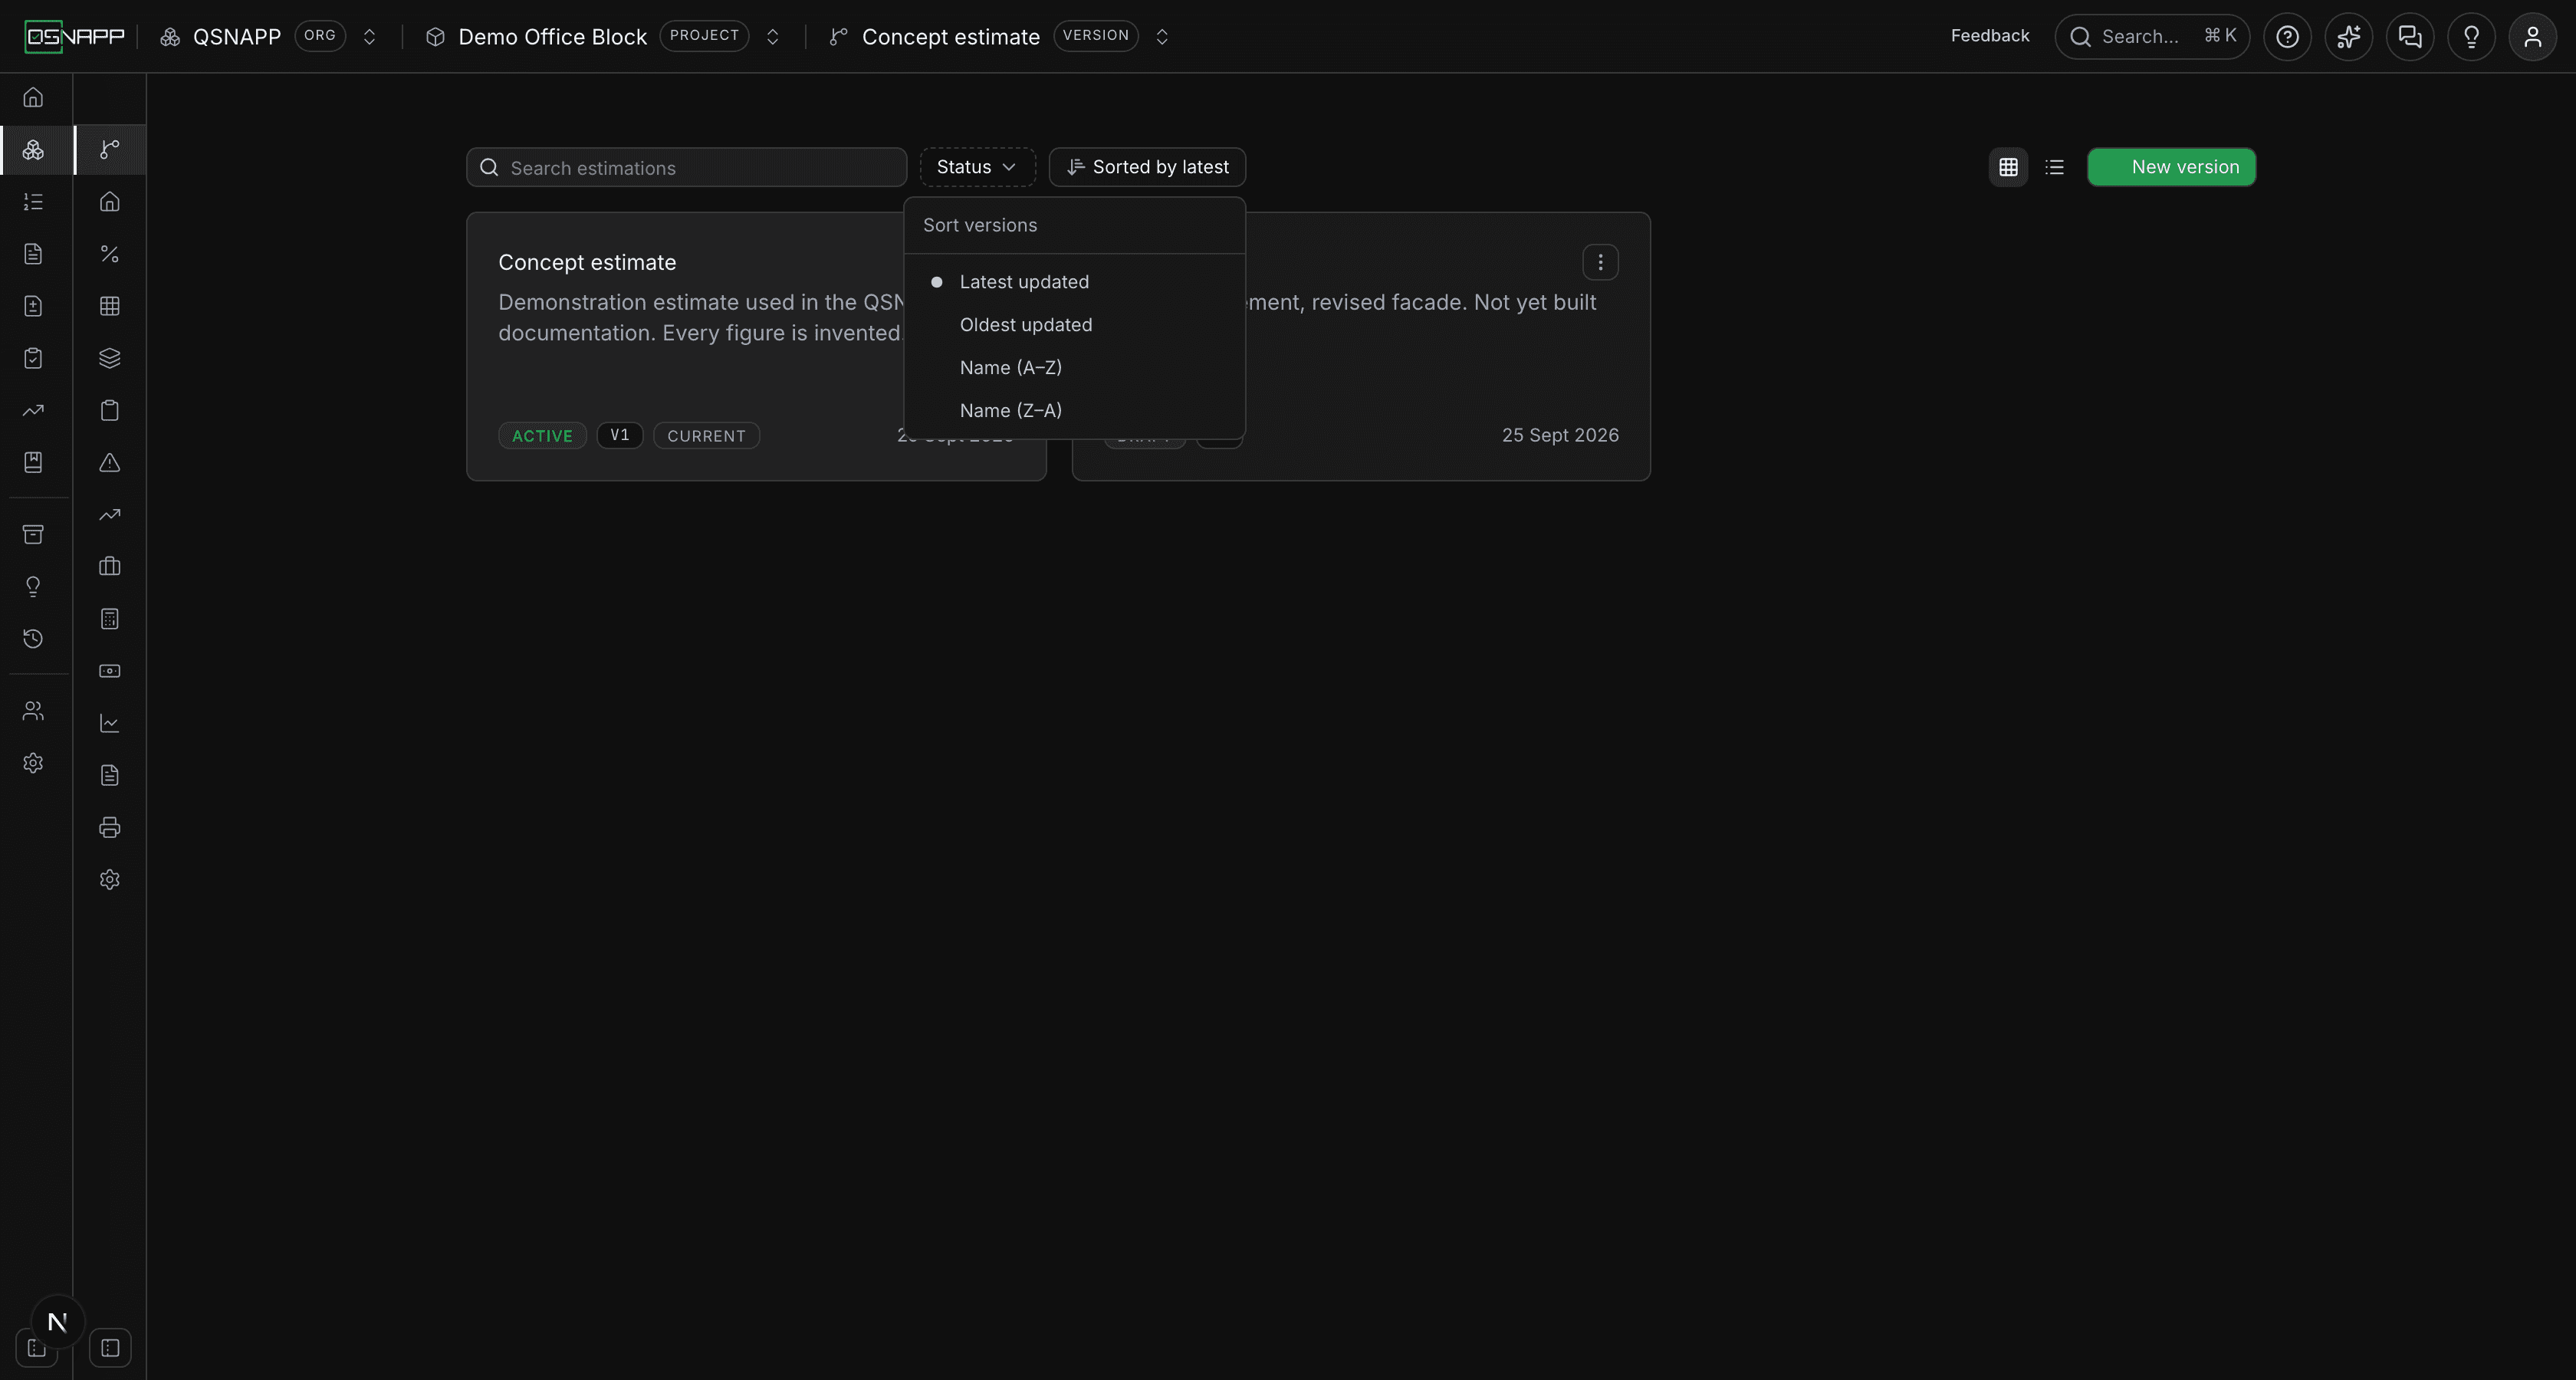The width and height of the screenshot is (2576, 1380).
Task: Open the briefcase icon in secondary sidebar
Action: (x=110, y=566)
